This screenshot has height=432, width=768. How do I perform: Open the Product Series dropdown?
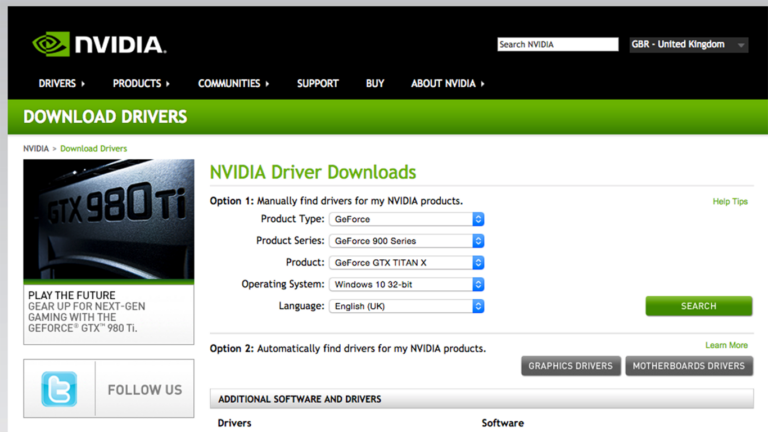407,241
